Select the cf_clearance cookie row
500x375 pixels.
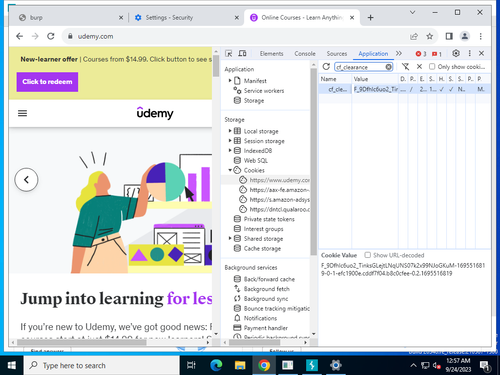tap(404, 89)
